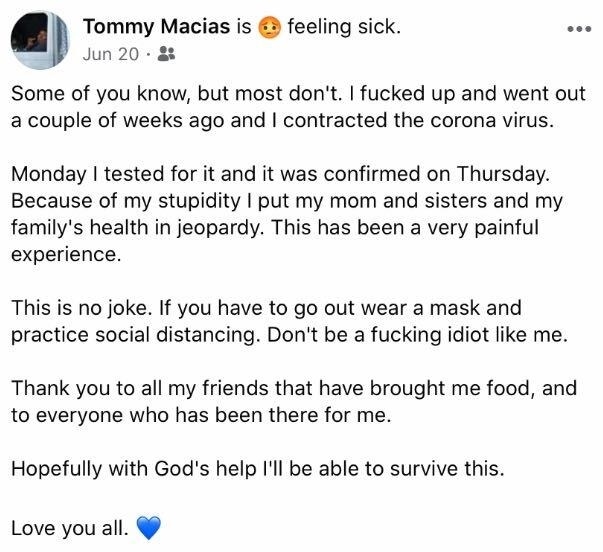
Task: Click the 'Love you all.' text
Action: 70,528
